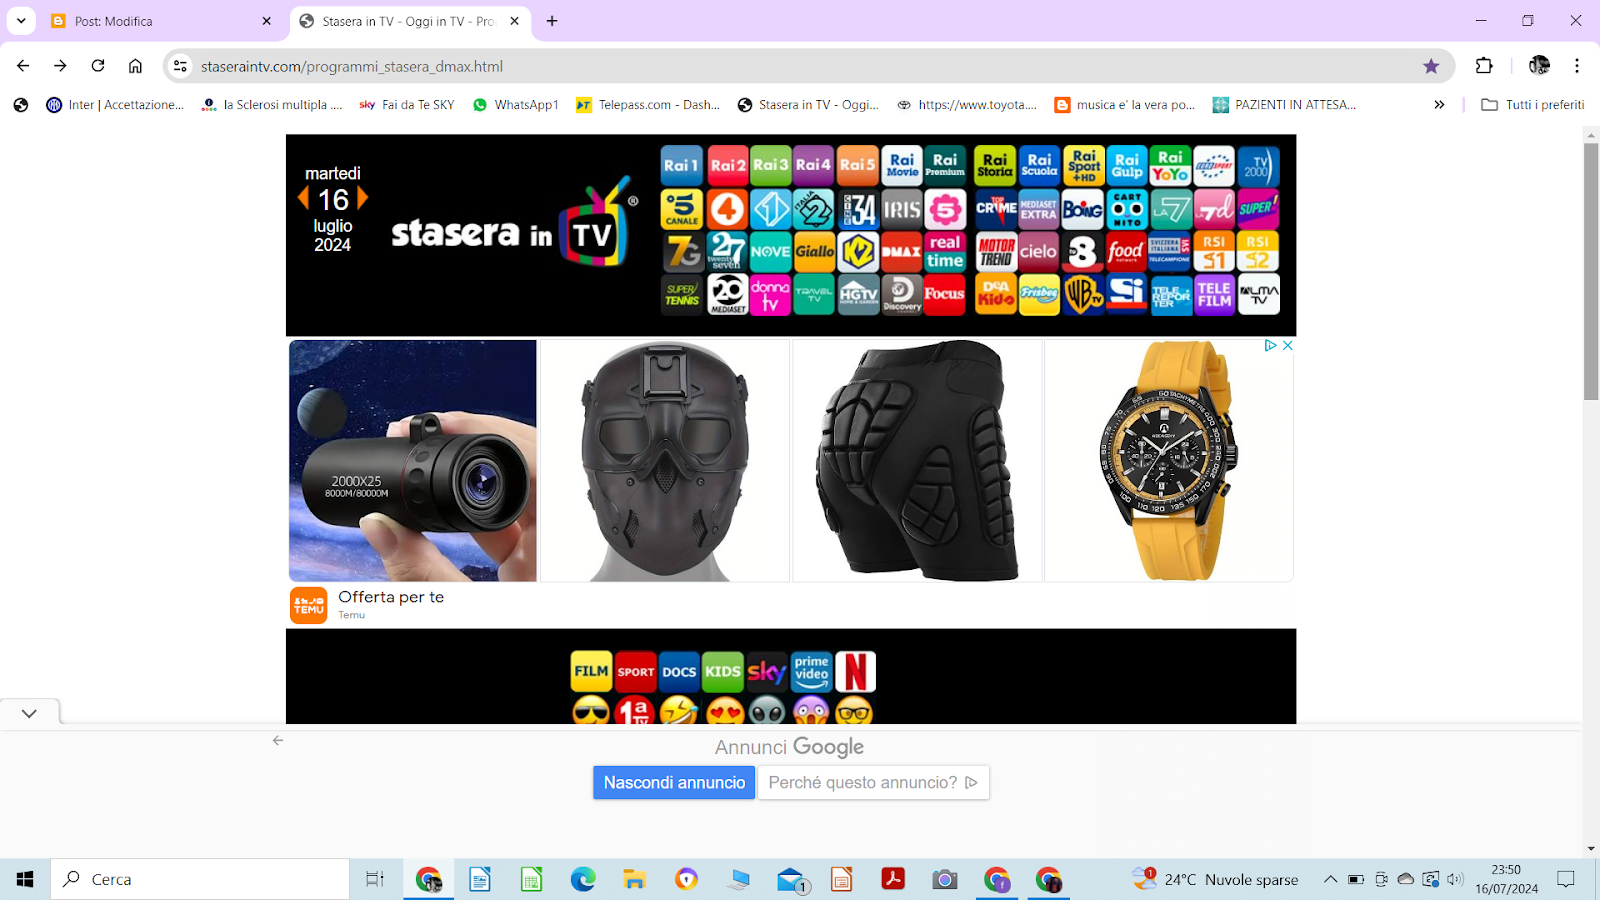Open the Prime Video programs button
The height and width of the screenshot is (900, 1600).
pos(811,672)
